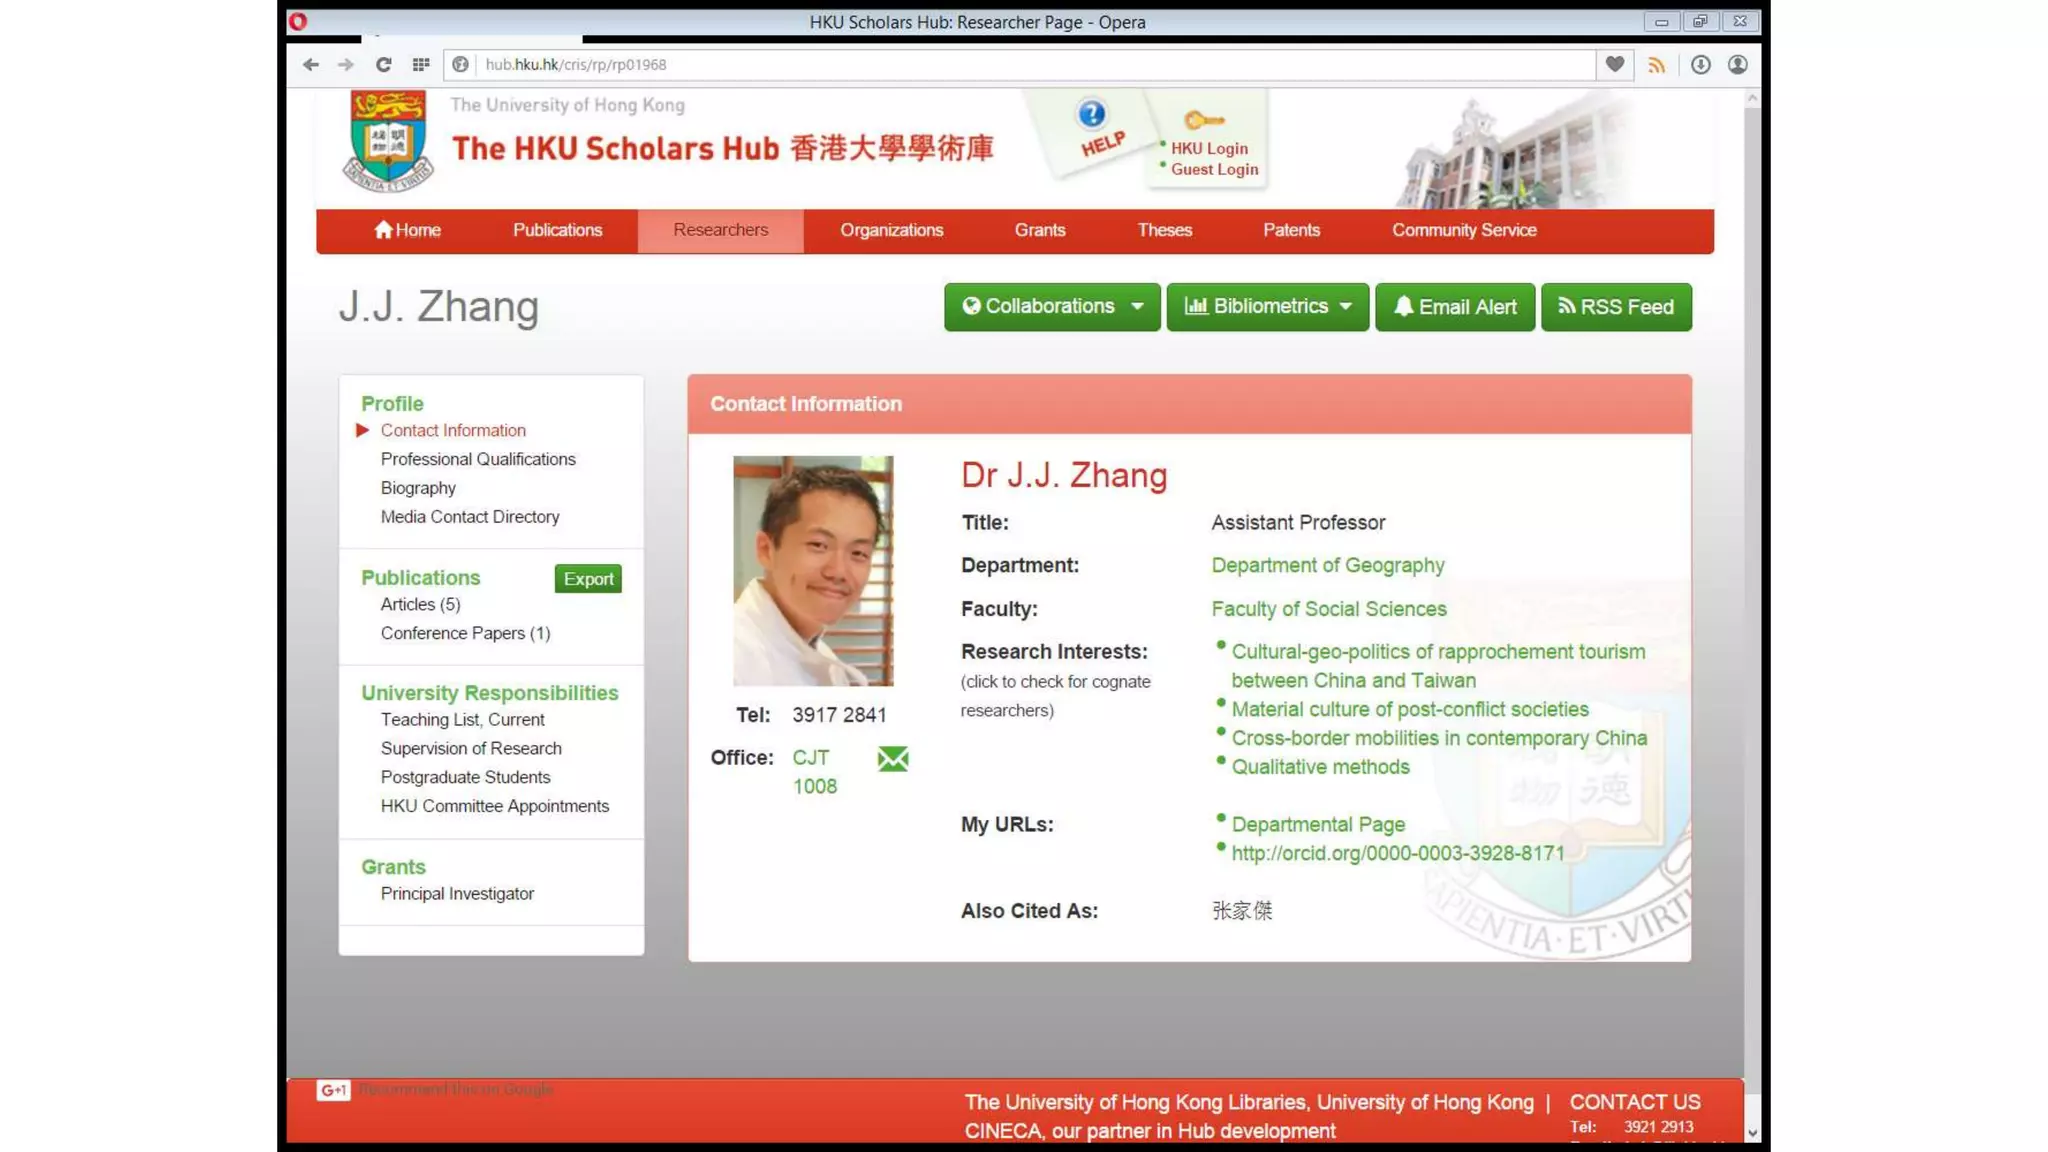Go back with the browser back arrow
2048x1152 pixels.
click(x=311, y=65)
